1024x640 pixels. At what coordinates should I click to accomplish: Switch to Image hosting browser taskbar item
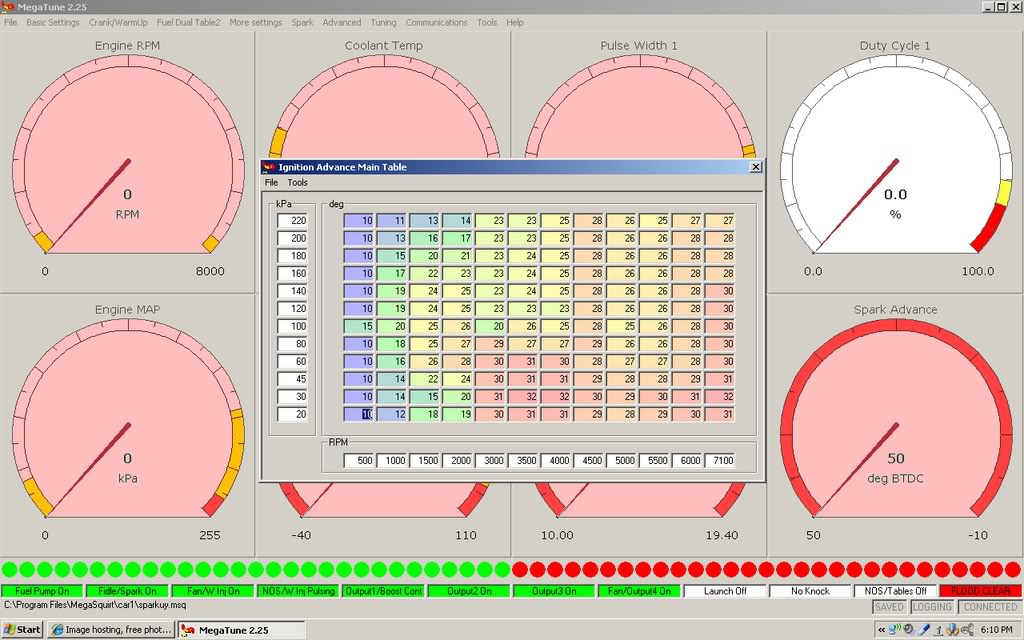pos(112,630)
